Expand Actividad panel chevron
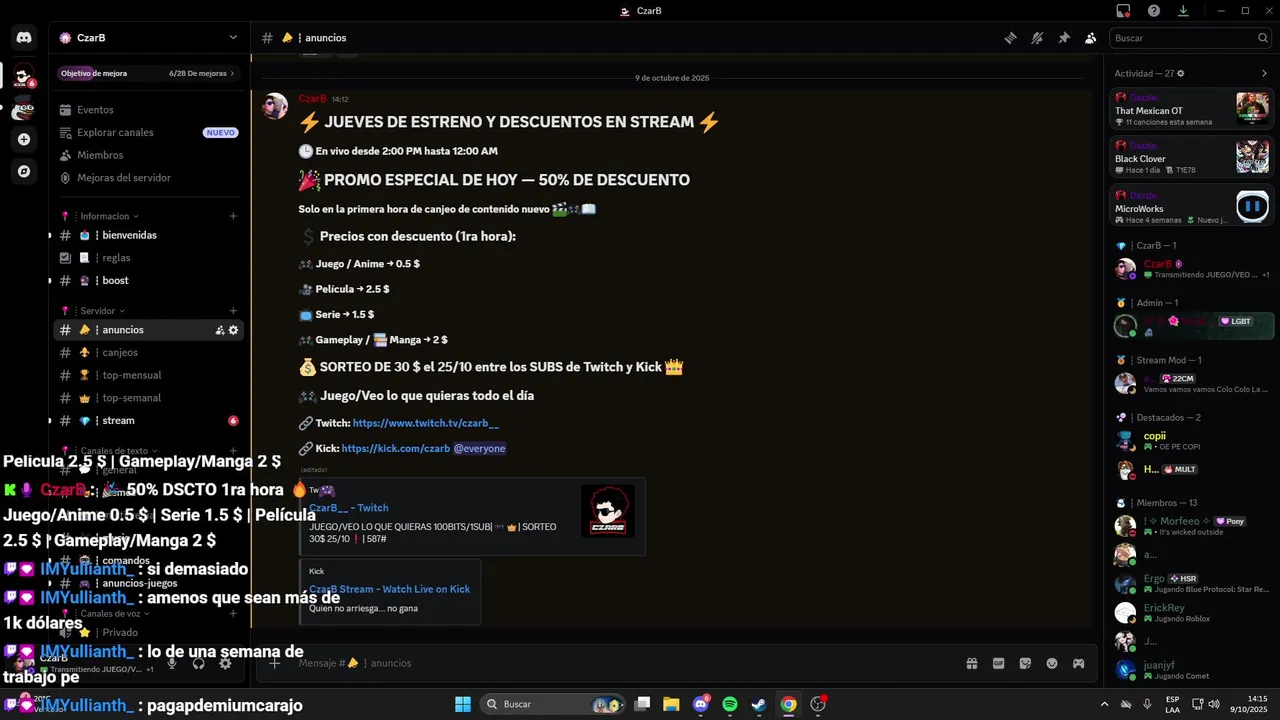The image size is (1280, 720). [1264, 73]
